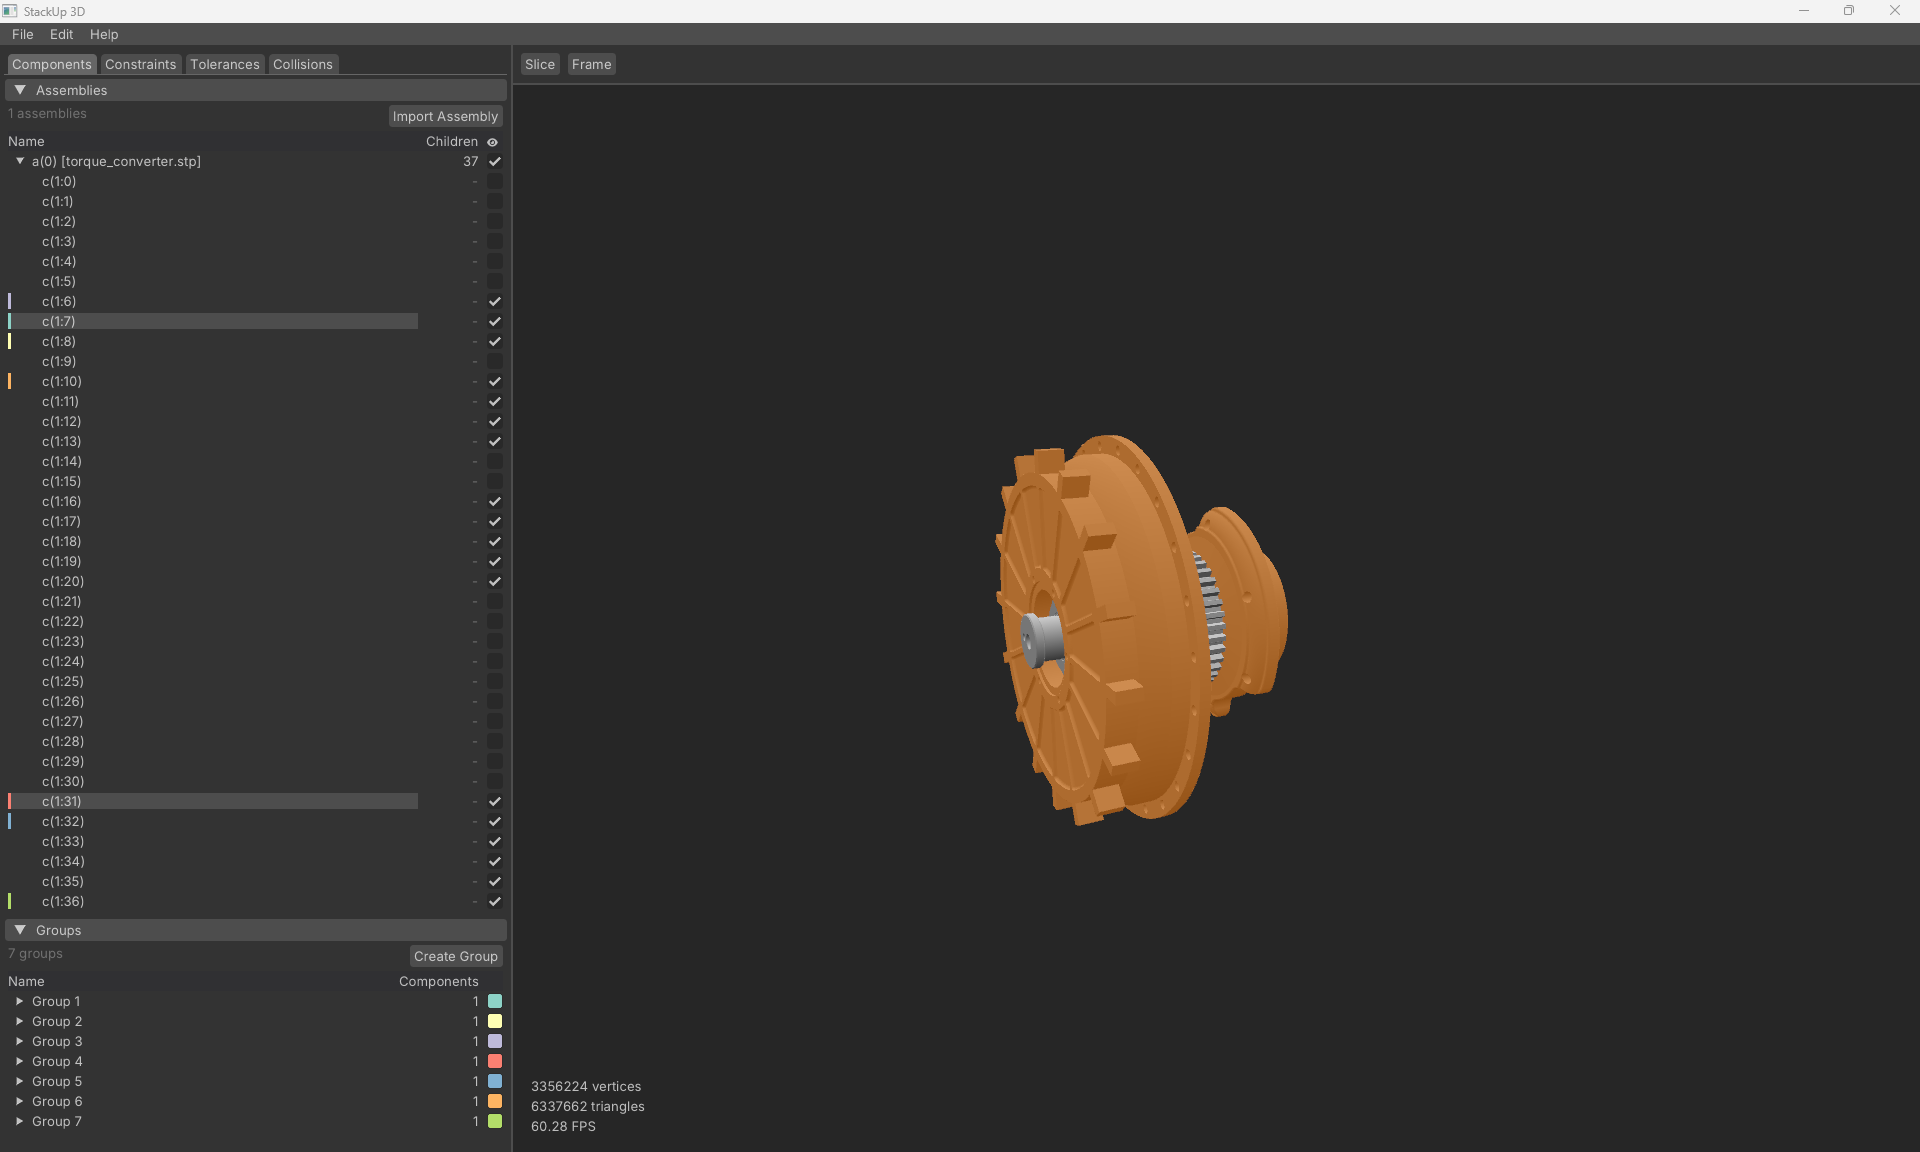Enable the visibility checkbox for c(1:0)
The height and width of the screenshot is (1152, 1920).
coord(495,181)
